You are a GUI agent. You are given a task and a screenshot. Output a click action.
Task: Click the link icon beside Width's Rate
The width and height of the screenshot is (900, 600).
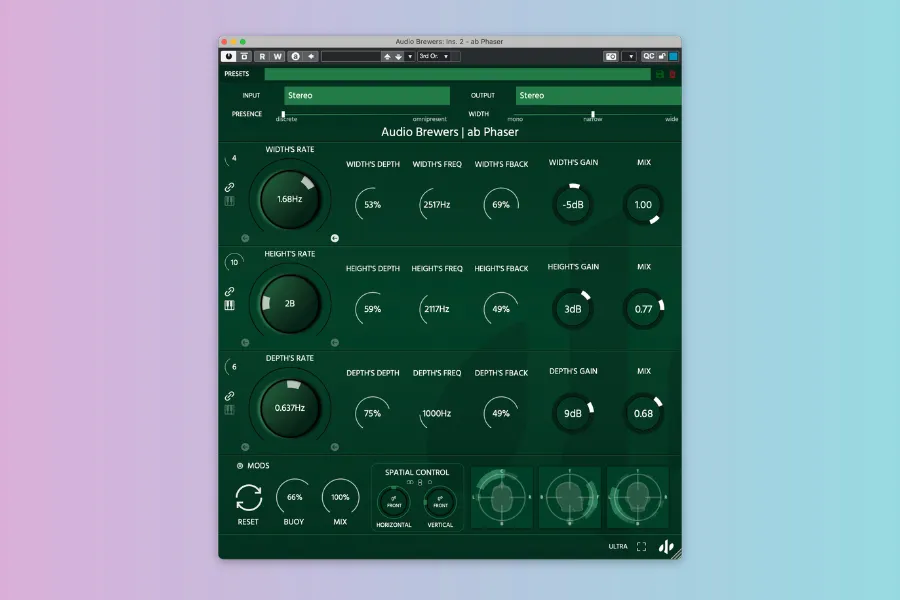coord(229,187)
